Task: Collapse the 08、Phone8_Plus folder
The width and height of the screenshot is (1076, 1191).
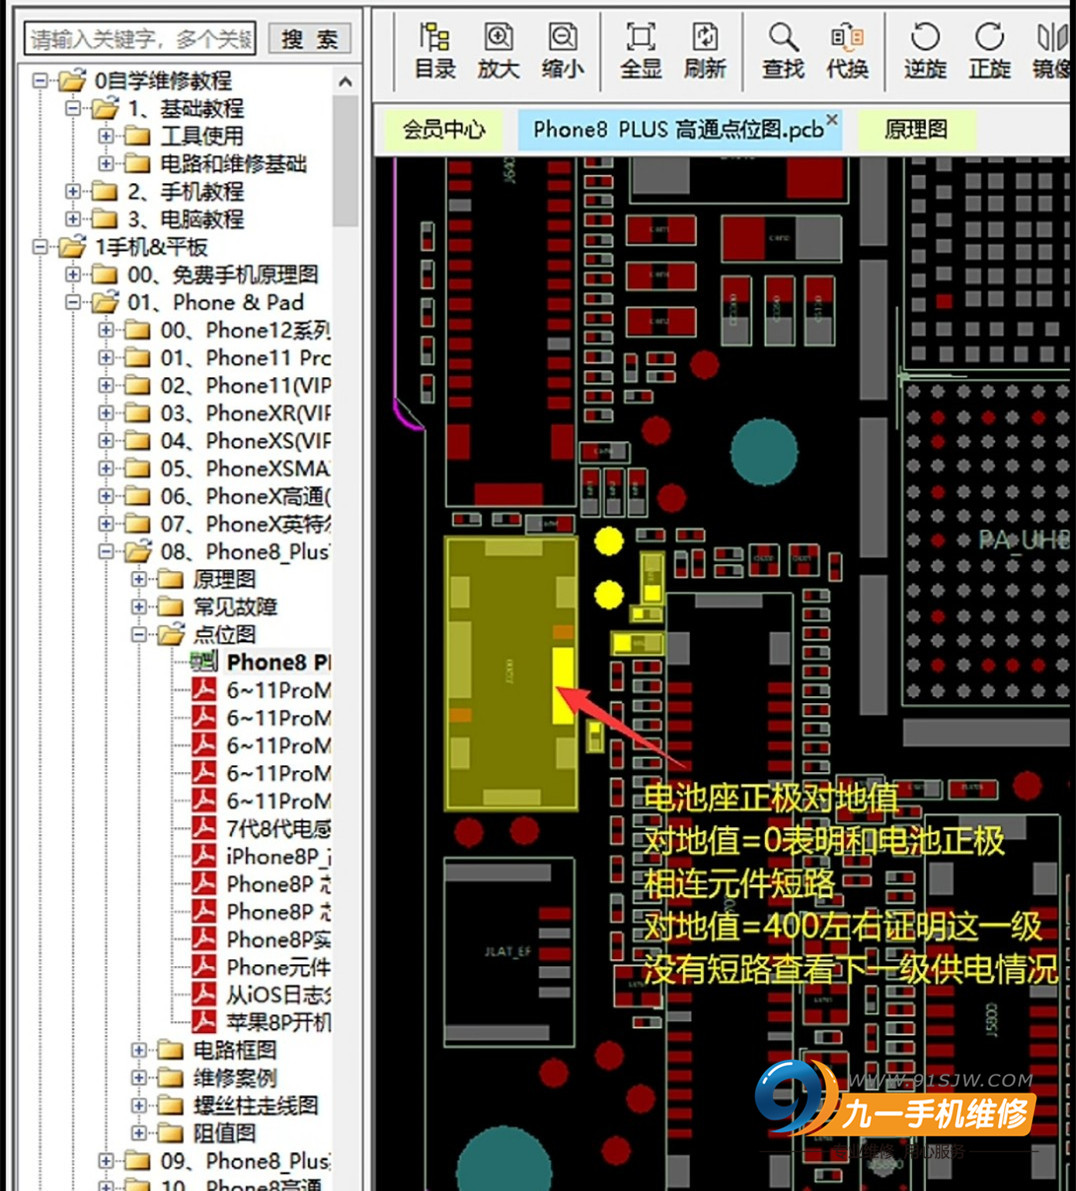Action: (x=106, y=551)
